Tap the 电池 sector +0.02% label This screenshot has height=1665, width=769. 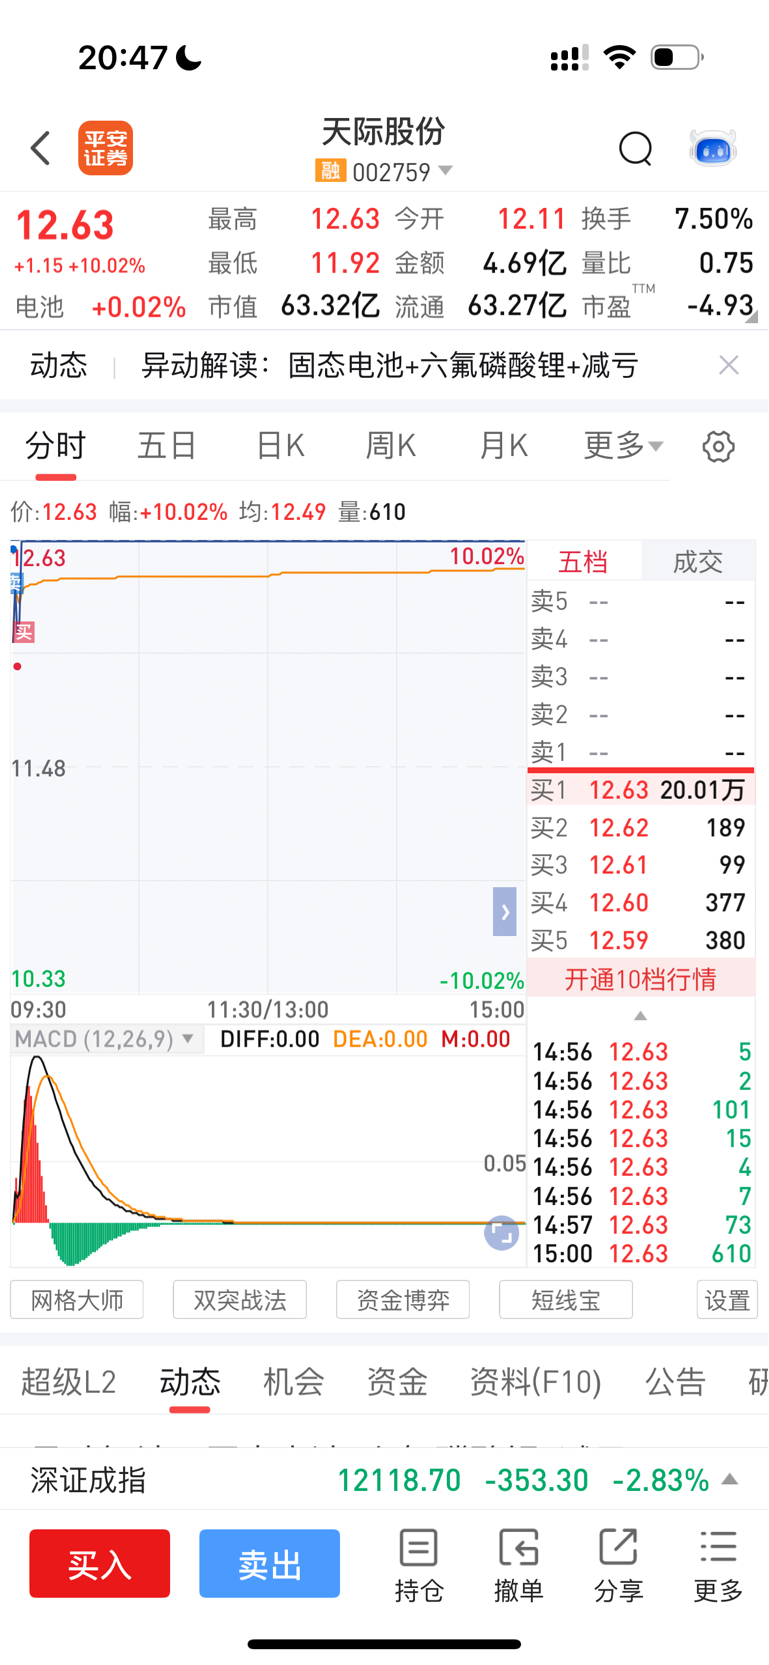tap(100, 307)
